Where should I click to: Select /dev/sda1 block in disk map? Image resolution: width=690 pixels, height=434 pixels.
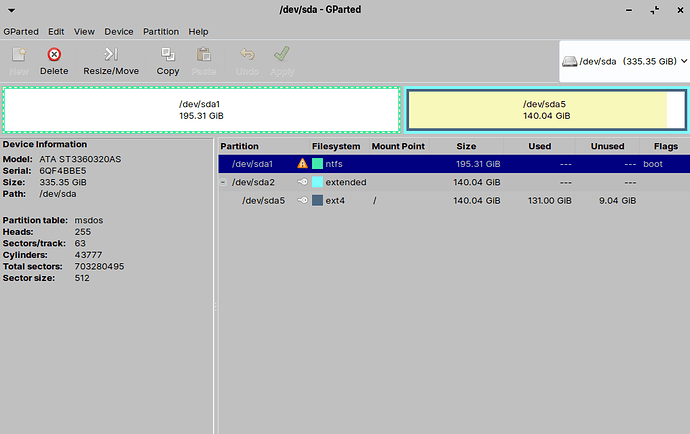click(x=202, y=110)
